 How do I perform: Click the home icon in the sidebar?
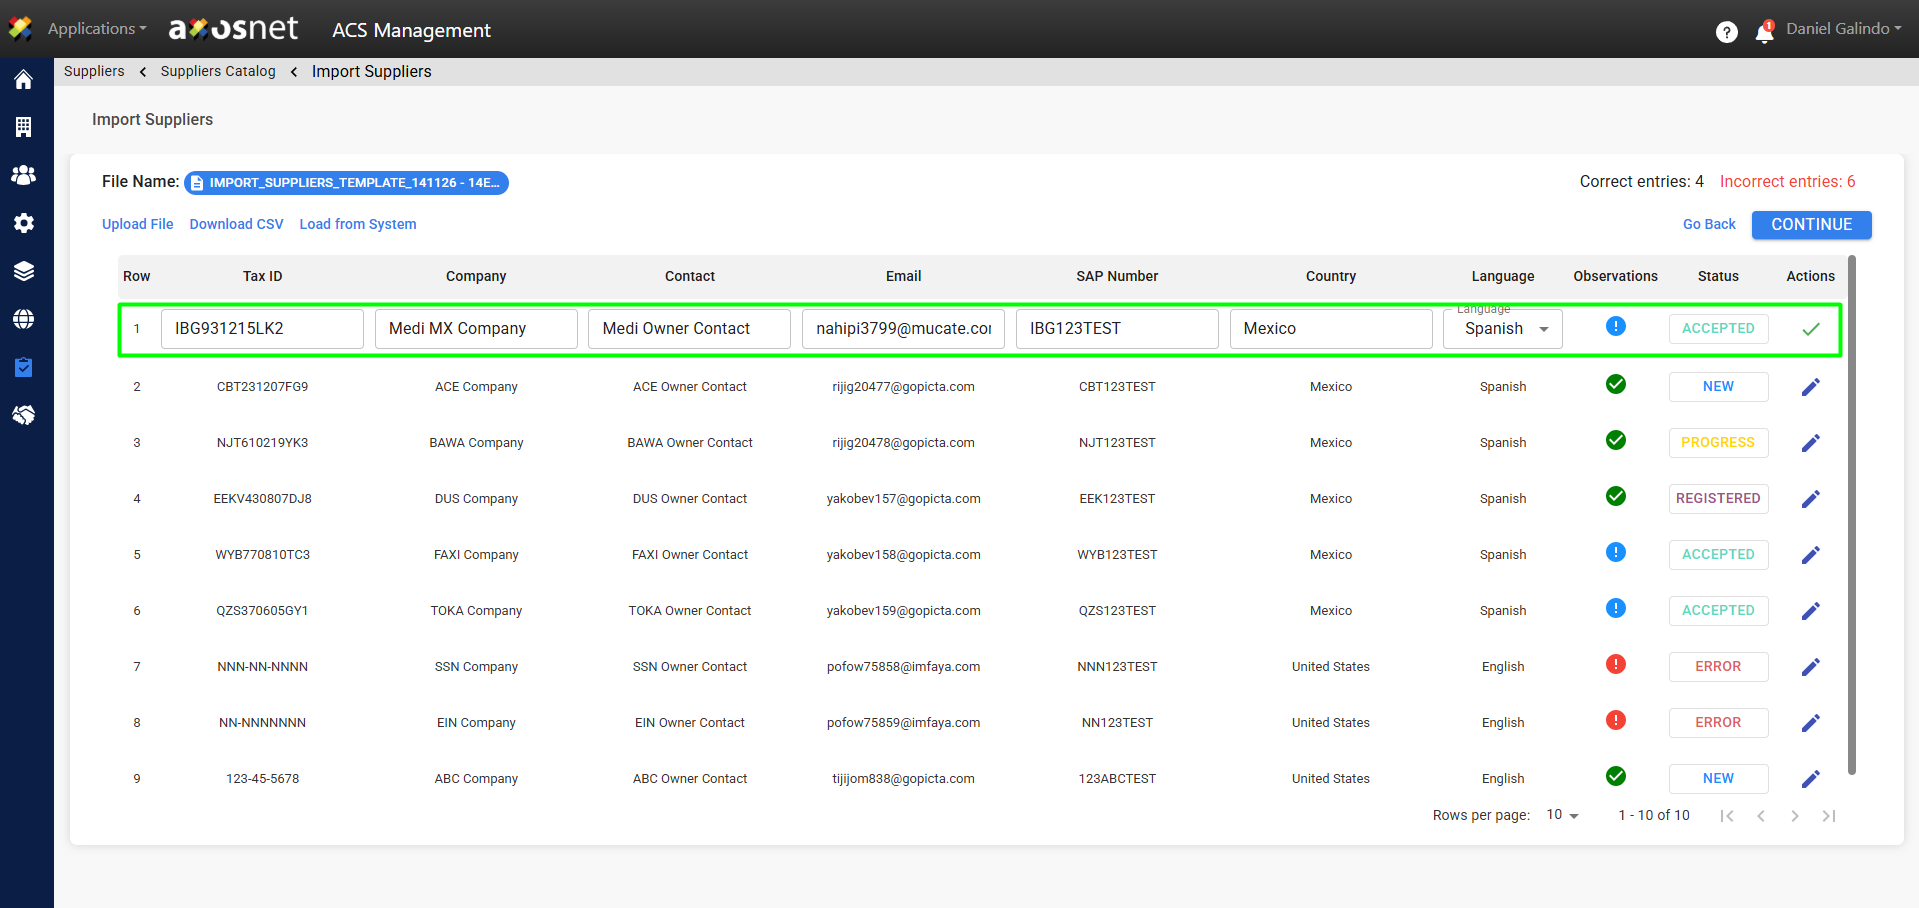tap(24, 80)
